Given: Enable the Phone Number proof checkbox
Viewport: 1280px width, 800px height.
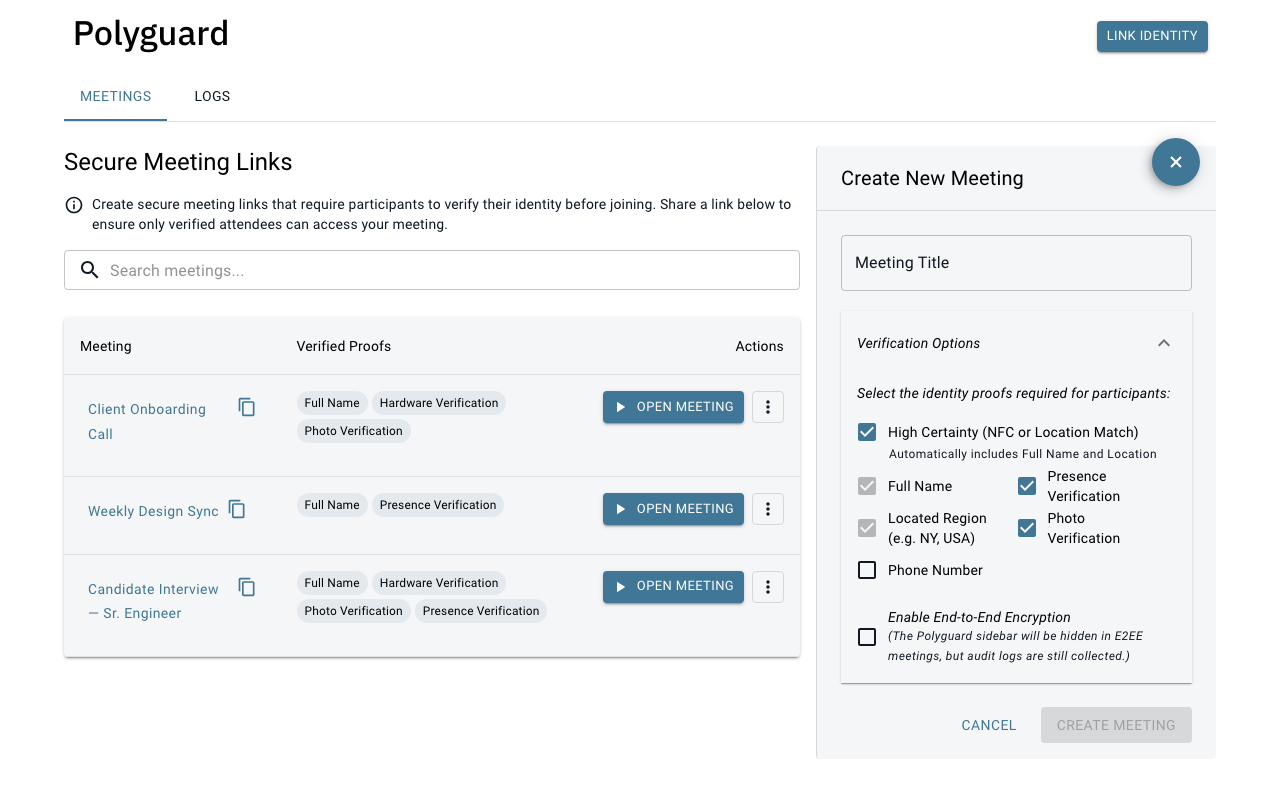Looking at the screenshot, I should click(867, 571).
